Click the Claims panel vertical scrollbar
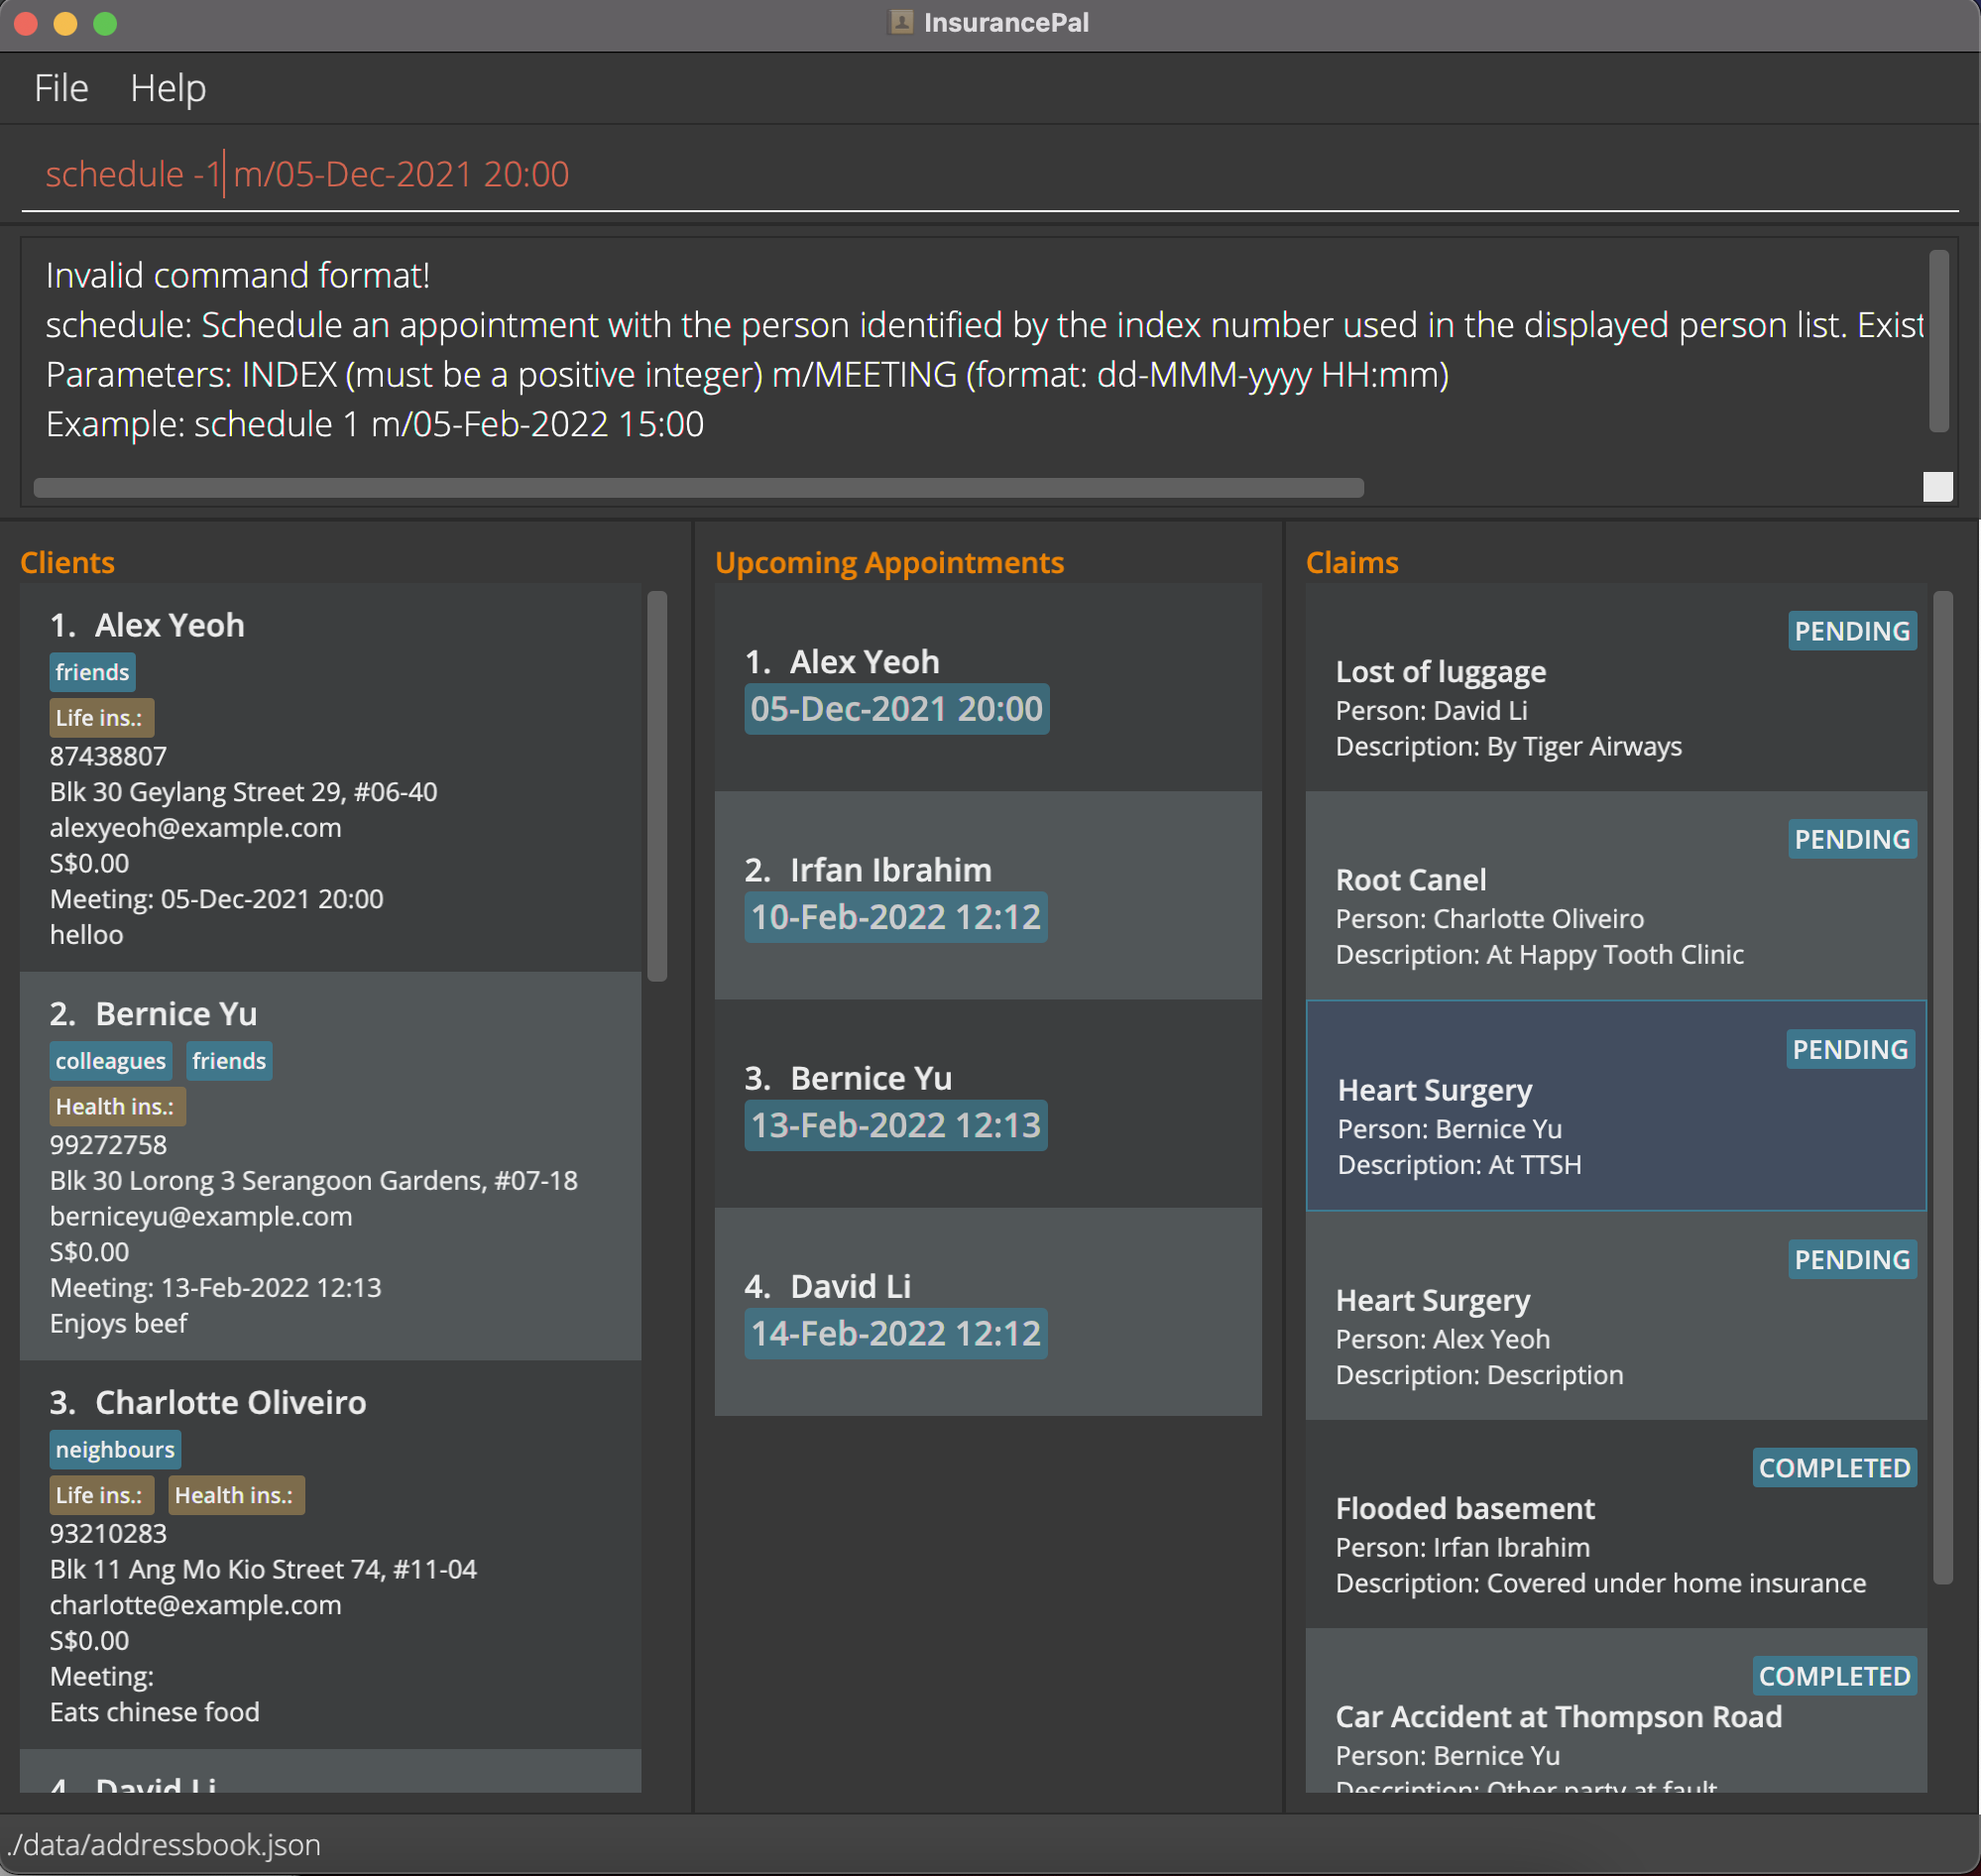1981x1876 pixels. tap(1942, 1087)
